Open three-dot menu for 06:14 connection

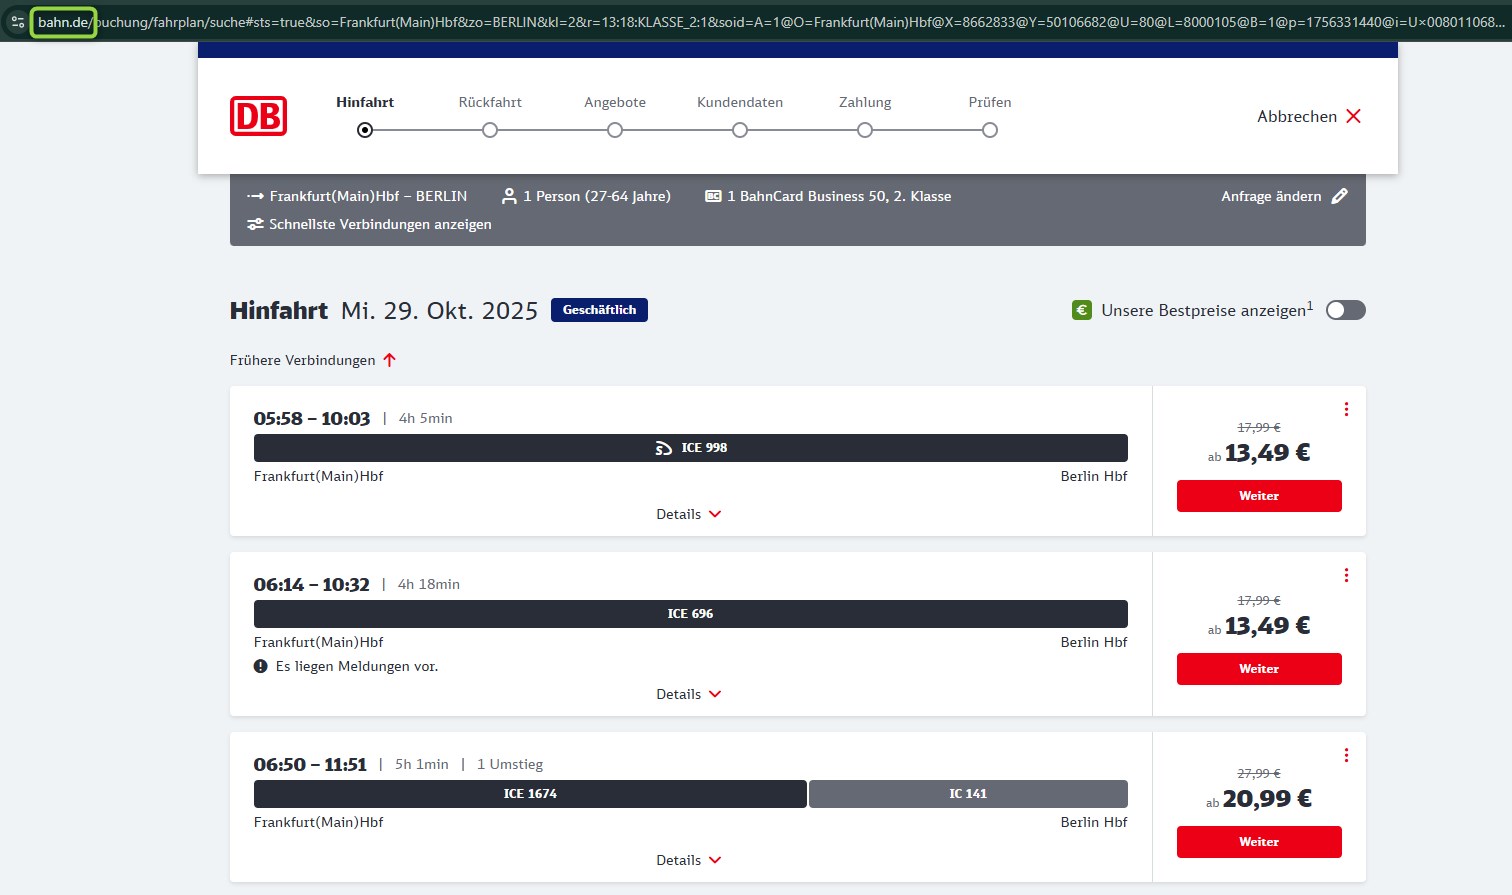(x=1346, y=575)
